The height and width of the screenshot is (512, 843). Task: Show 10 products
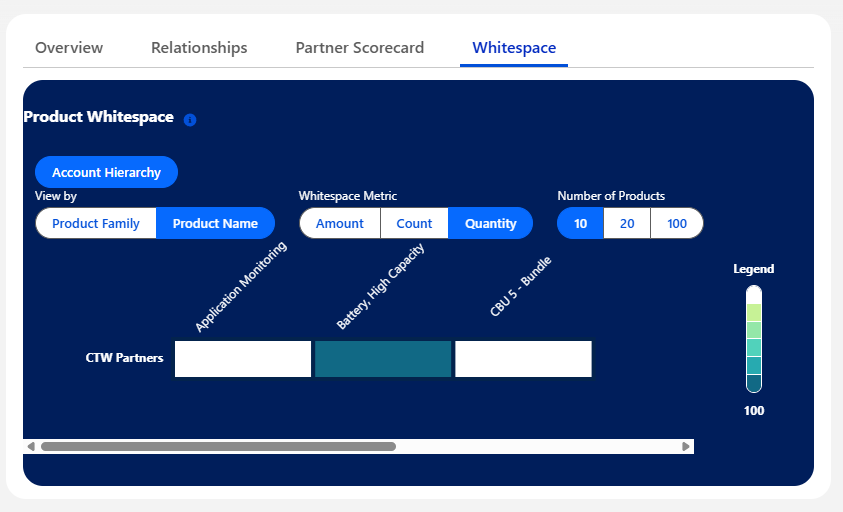tap(581, 223)
